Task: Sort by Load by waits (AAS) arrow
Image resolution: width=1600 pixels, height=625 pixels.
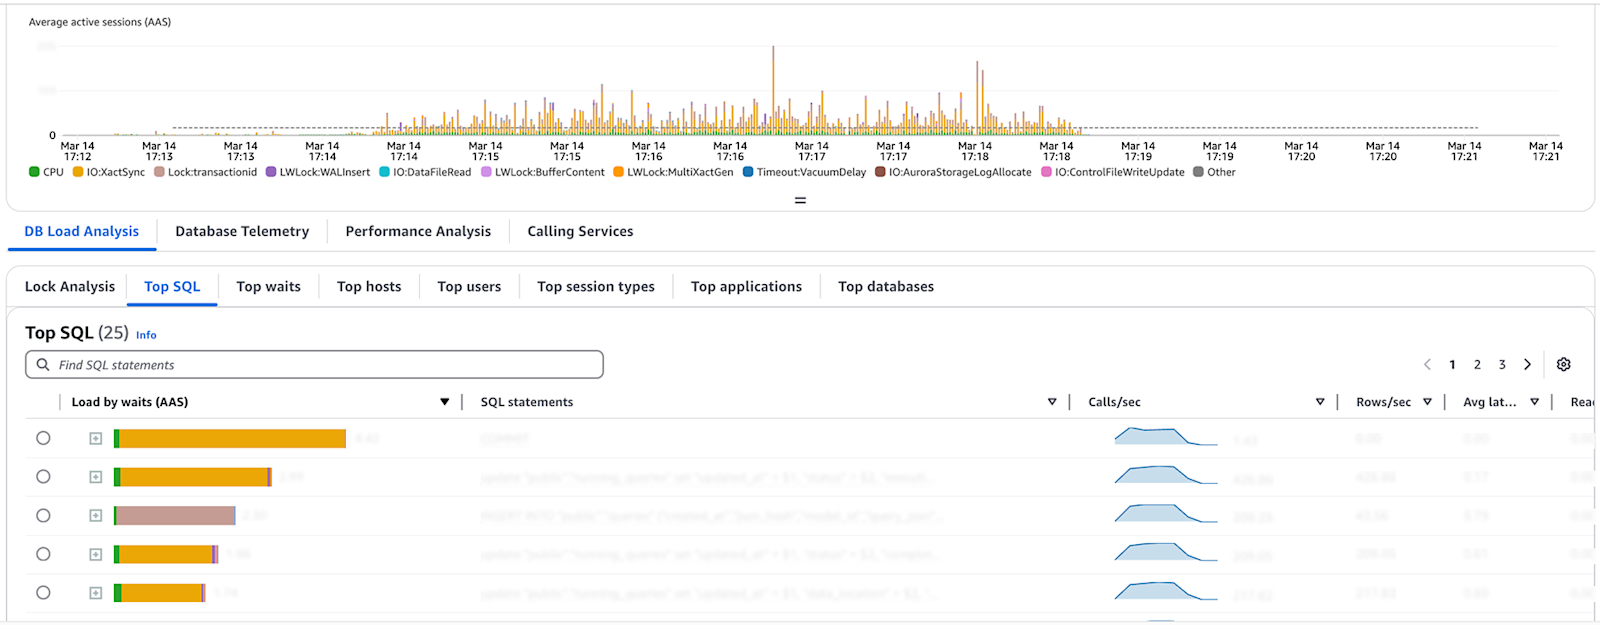Action: [444, 402]
